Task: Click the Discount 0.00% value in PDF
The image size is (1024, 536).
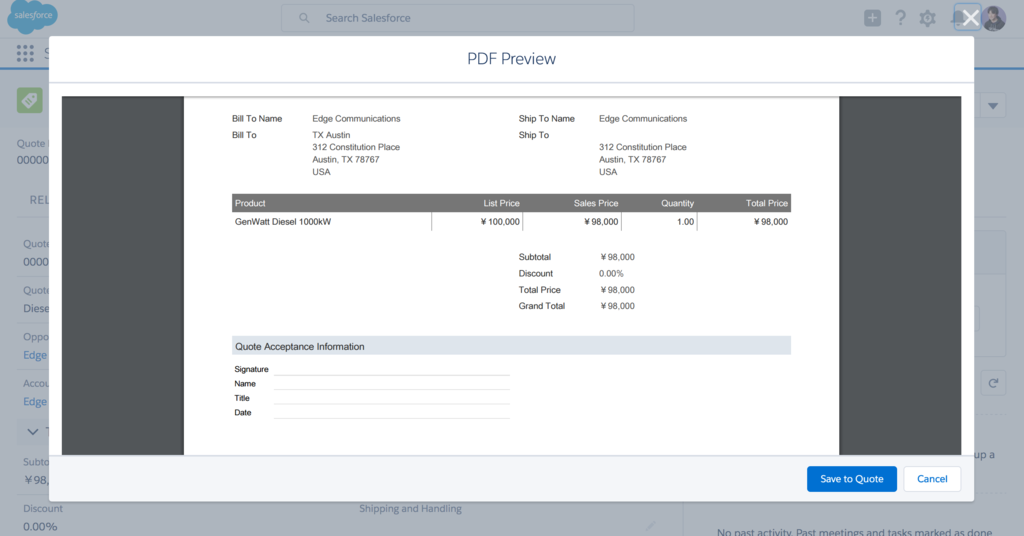Action: pos(611,274)
